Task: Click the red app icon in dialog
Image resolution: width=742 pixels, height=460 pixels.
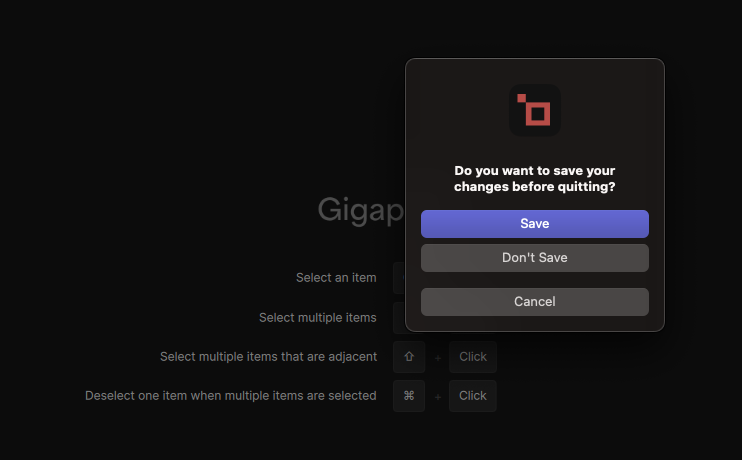Action: coord(535,110)
